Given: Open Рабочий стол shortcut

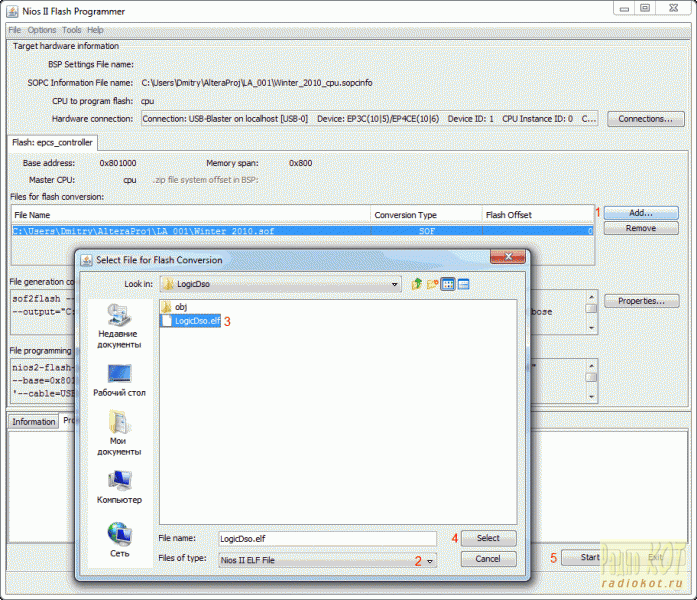Looking at the screenshot, I should pyautogui.click(x=119, y=380).
